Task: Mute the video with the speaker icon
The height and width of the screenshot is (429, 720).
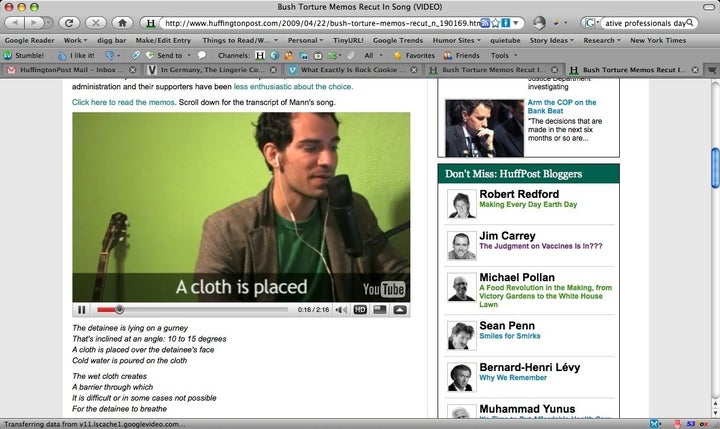Action: click(x=341, y=310)
